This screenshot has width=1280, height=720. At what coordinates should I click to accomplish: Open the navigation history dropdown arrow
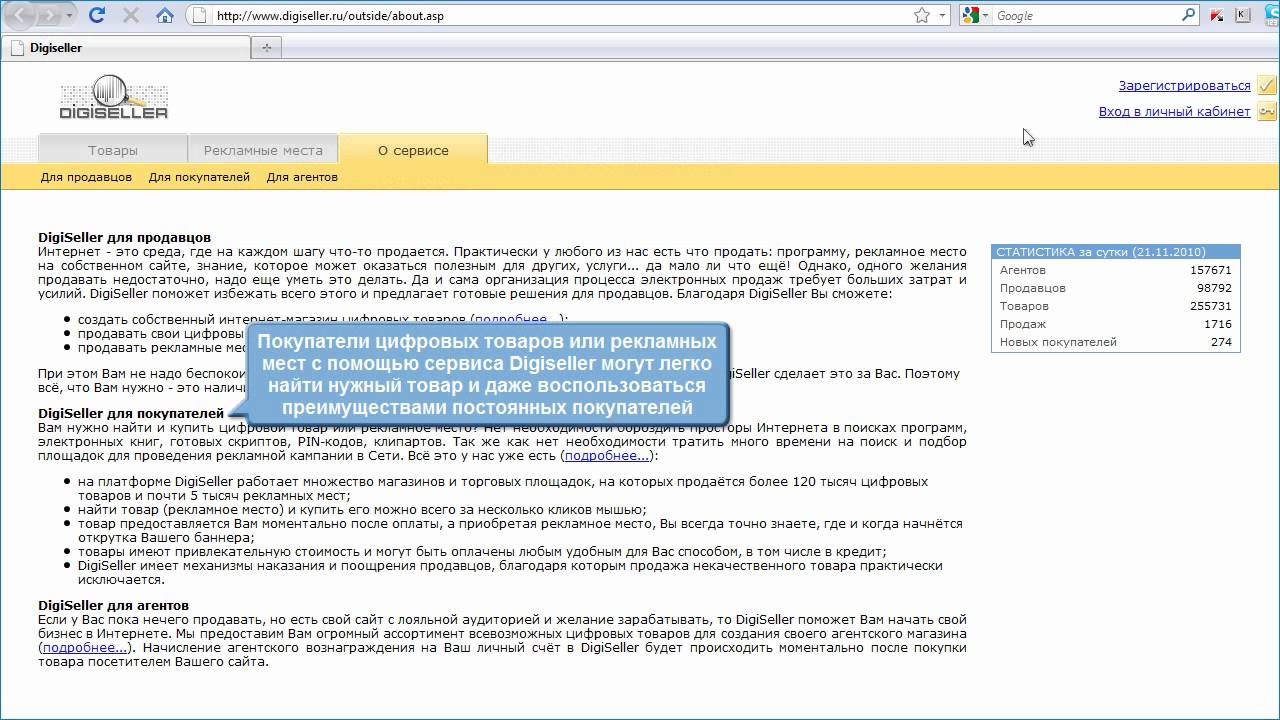pos(69,16)
